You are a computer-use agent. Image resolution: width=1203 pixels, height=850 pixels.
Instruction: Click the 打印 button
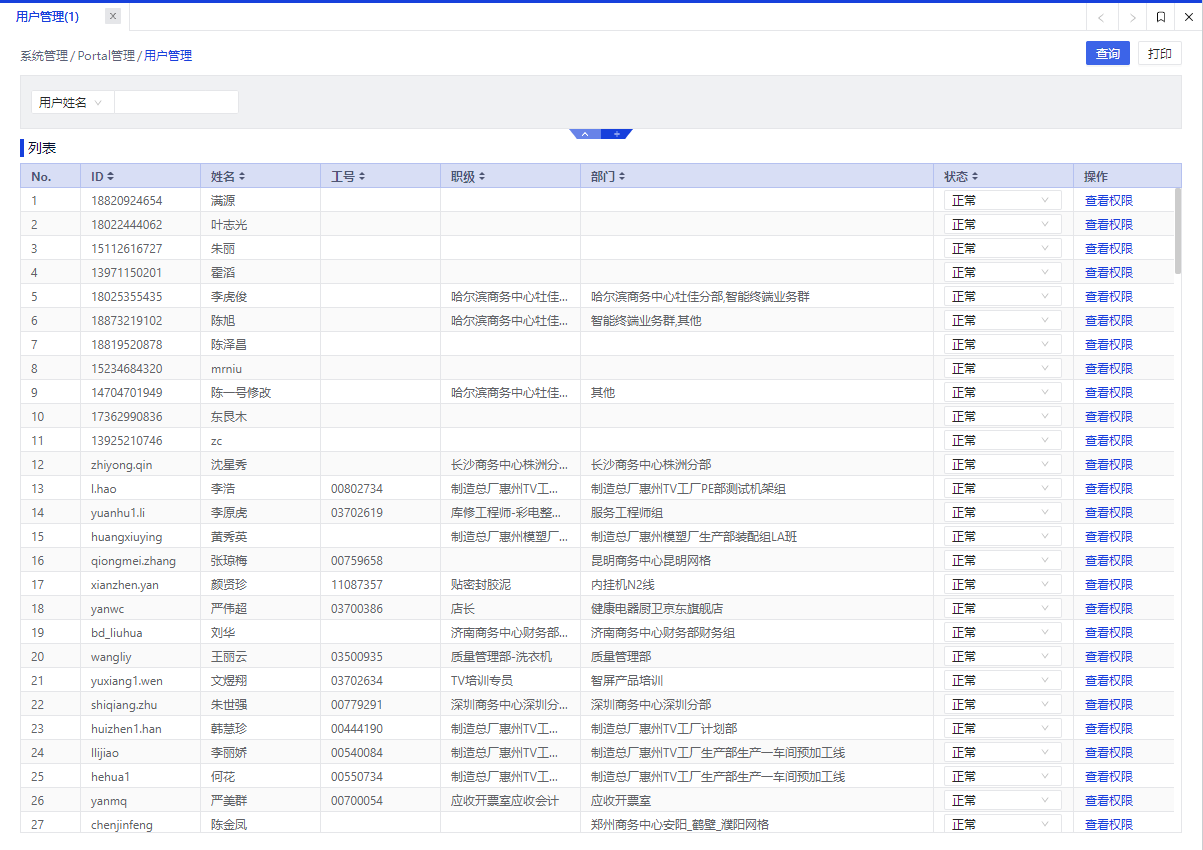pos(1159,54)
